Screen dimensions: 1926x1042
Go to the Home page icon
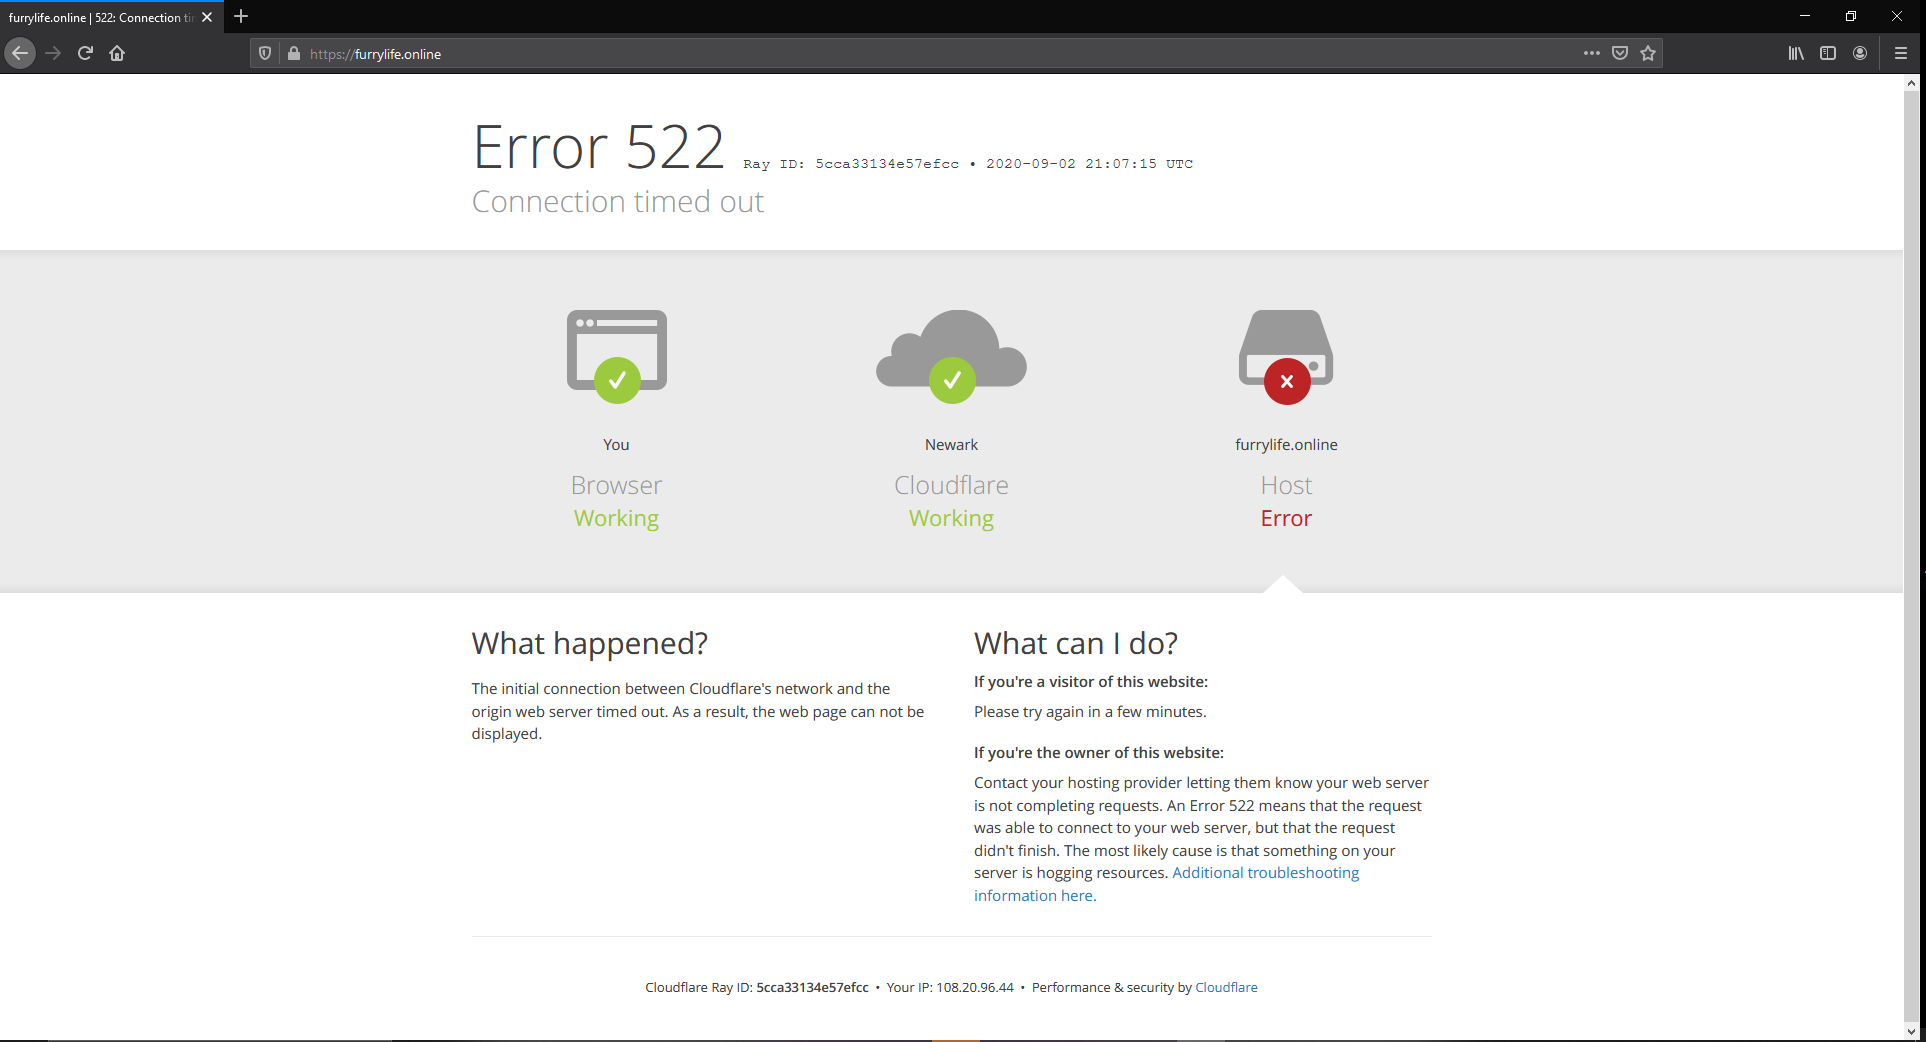pyautogui.click(x=117, y=53)
